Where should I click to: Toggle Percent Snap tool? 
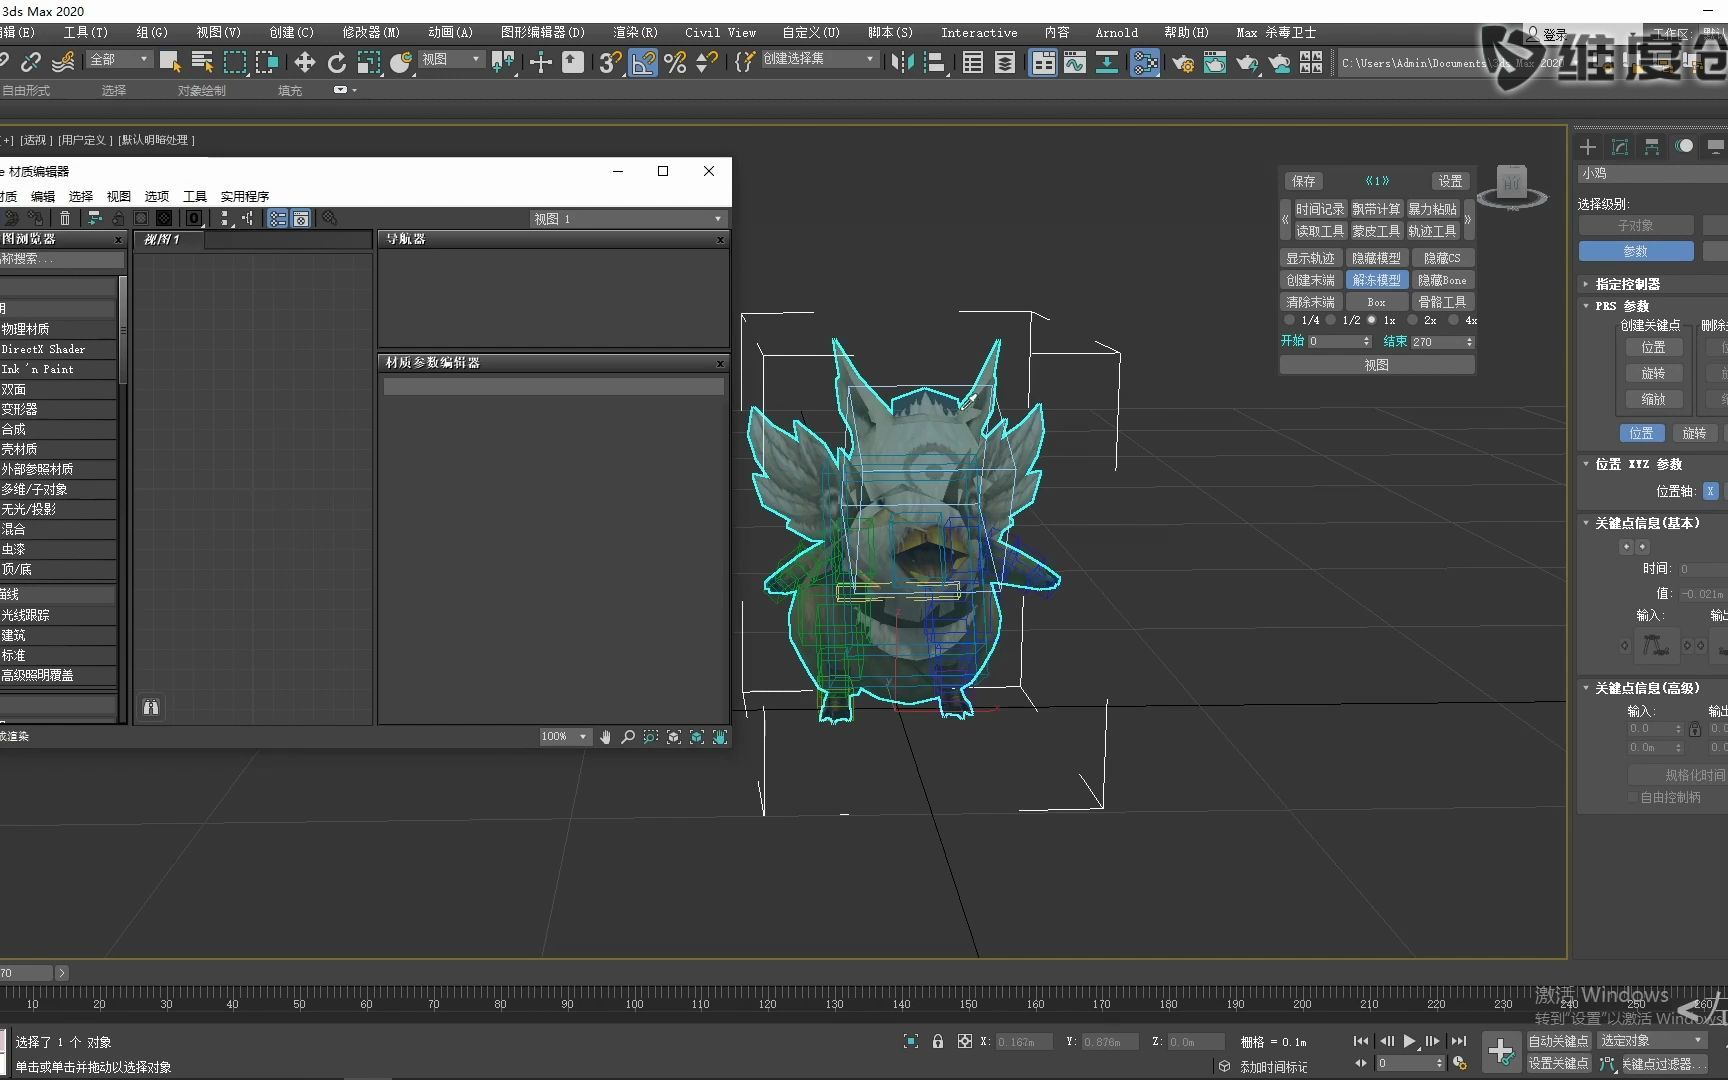pyautogui.click(x=675, y=62)
